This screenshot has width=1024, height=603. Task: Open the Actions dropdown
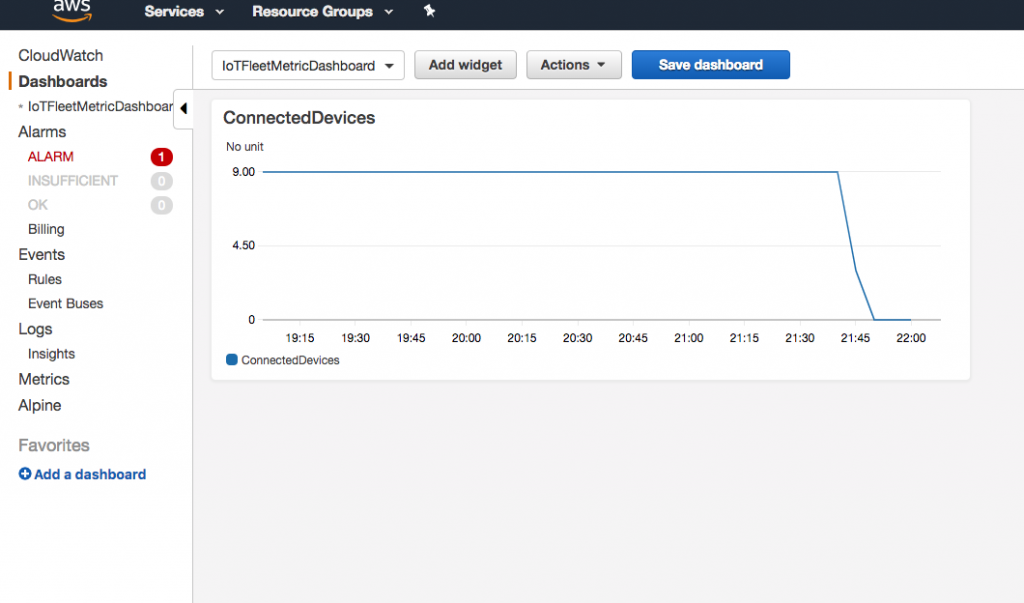[573, 65]
